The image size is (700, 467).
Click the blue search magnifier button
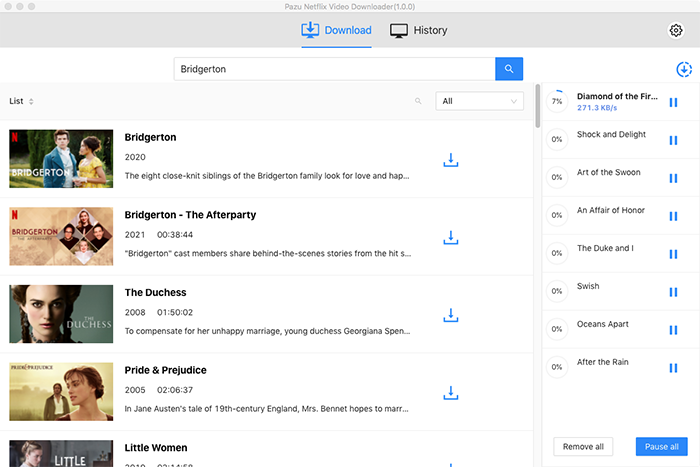tap(509, 69)
